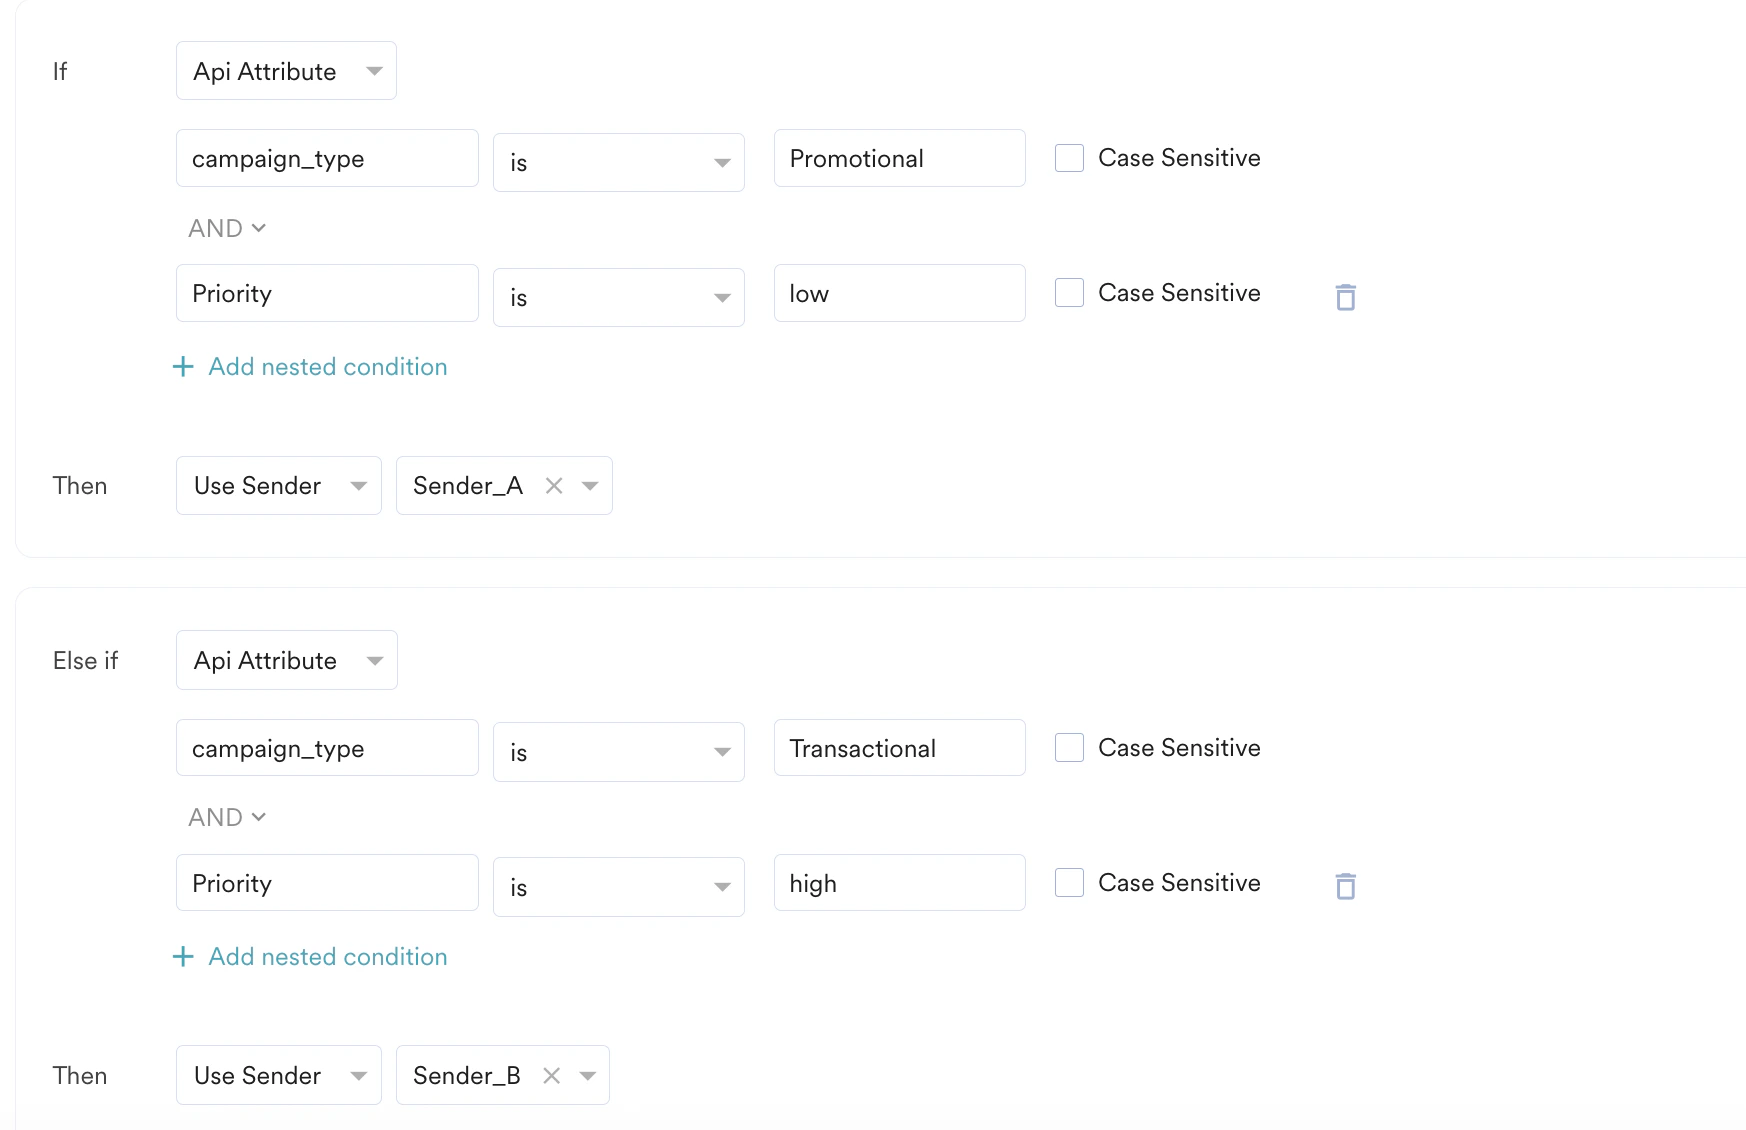This screenshot has width=1746, height=1130.
Task: Add nested condition in Else if block
Action: tap(327, 957)
